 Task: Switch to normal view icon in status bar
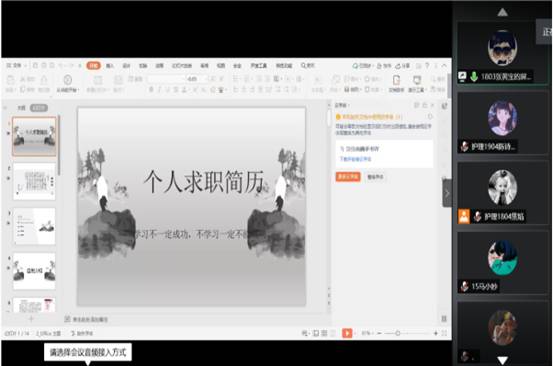pos(316,333)
